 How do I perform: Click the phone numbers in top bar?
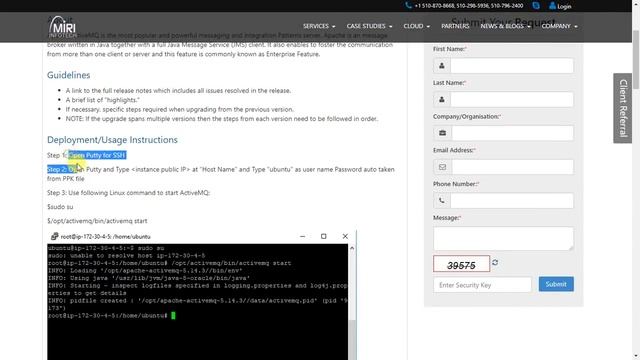pyautogui.click(x=469, y=6)
